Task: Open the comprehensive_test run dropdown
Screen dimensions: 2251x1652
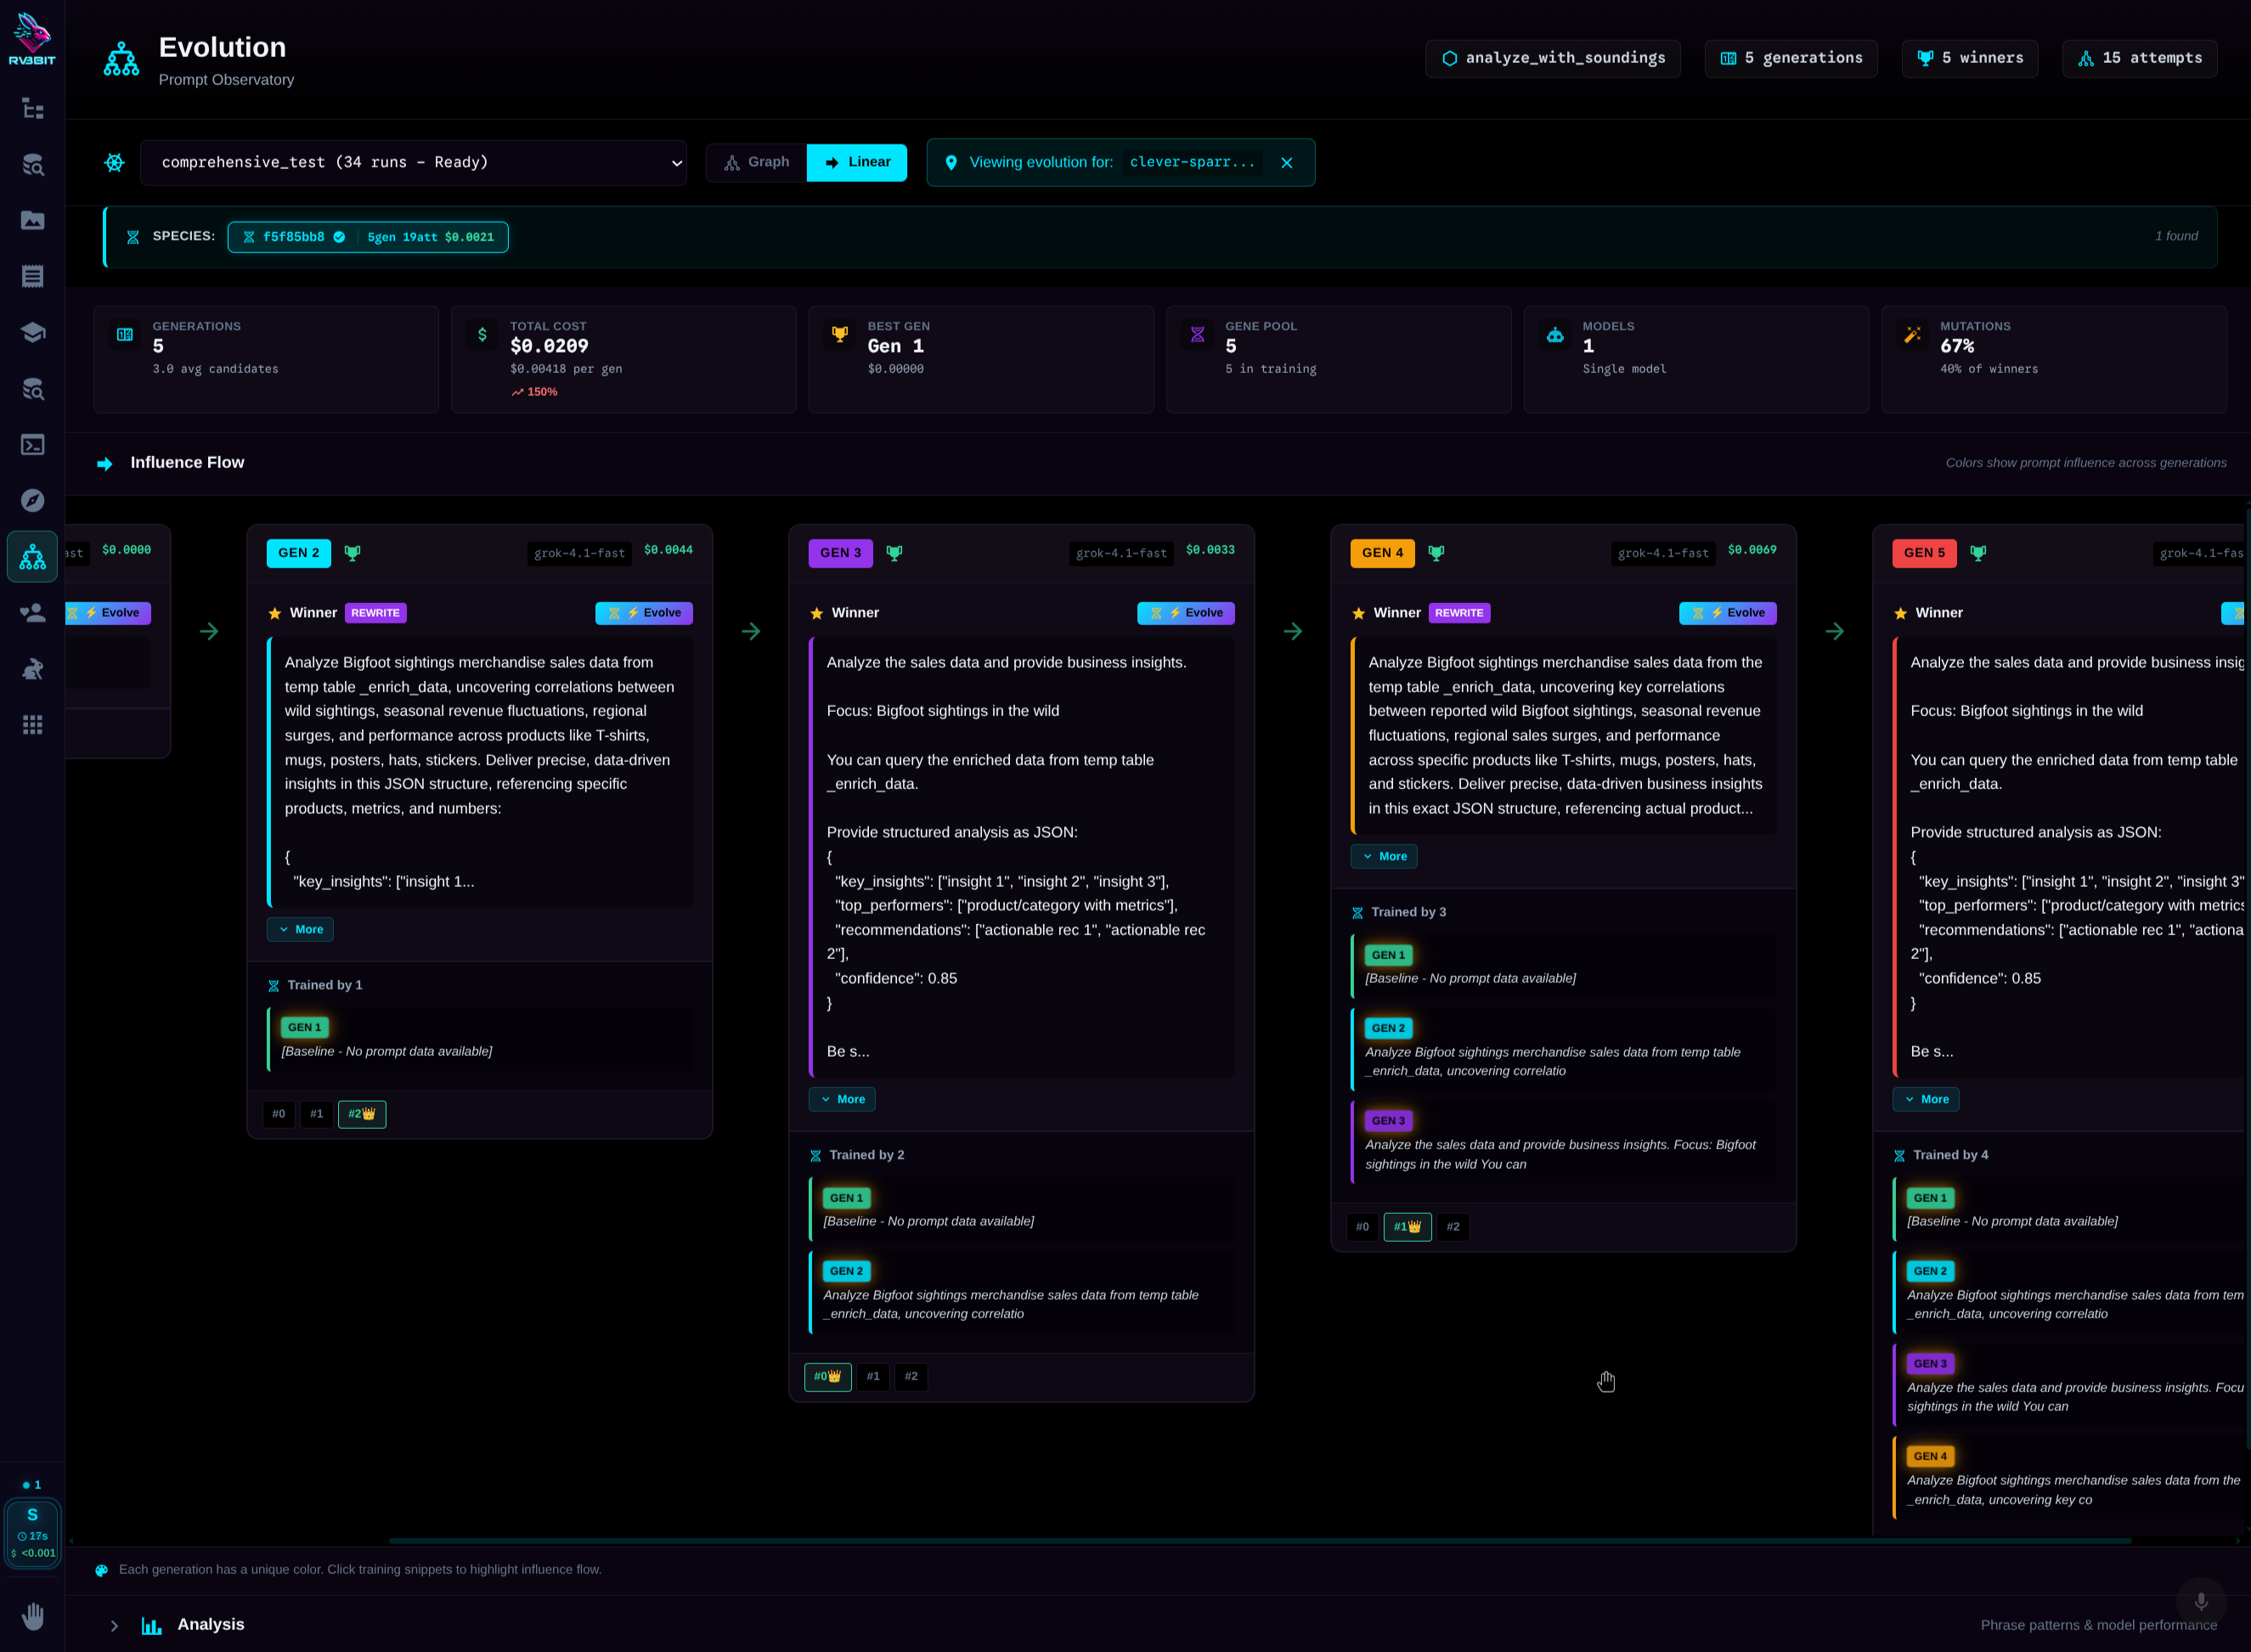Action: (x=413, y=162)
